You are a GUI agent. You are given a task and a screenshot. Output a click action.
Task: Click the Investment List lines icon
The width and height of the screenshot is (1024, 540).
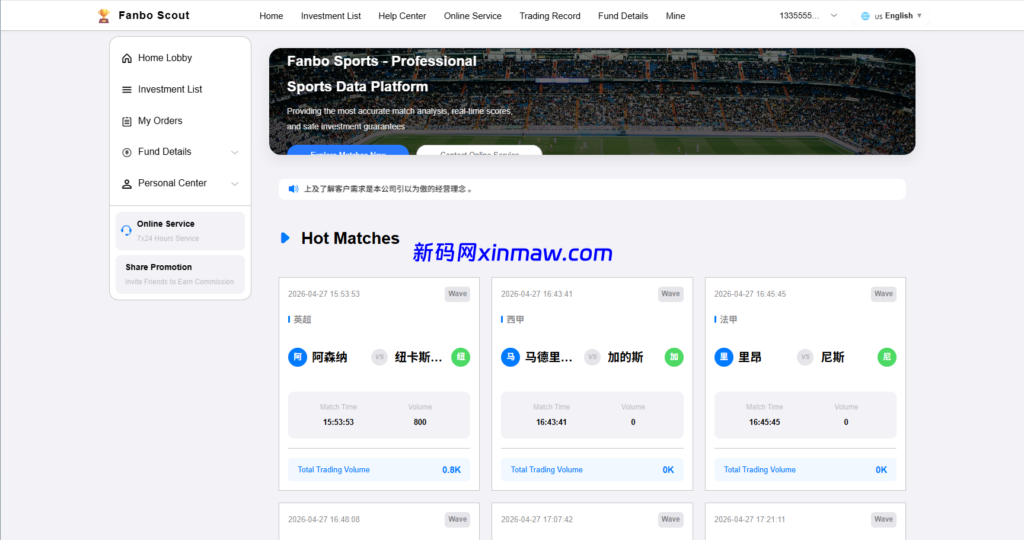pos(127,89)
